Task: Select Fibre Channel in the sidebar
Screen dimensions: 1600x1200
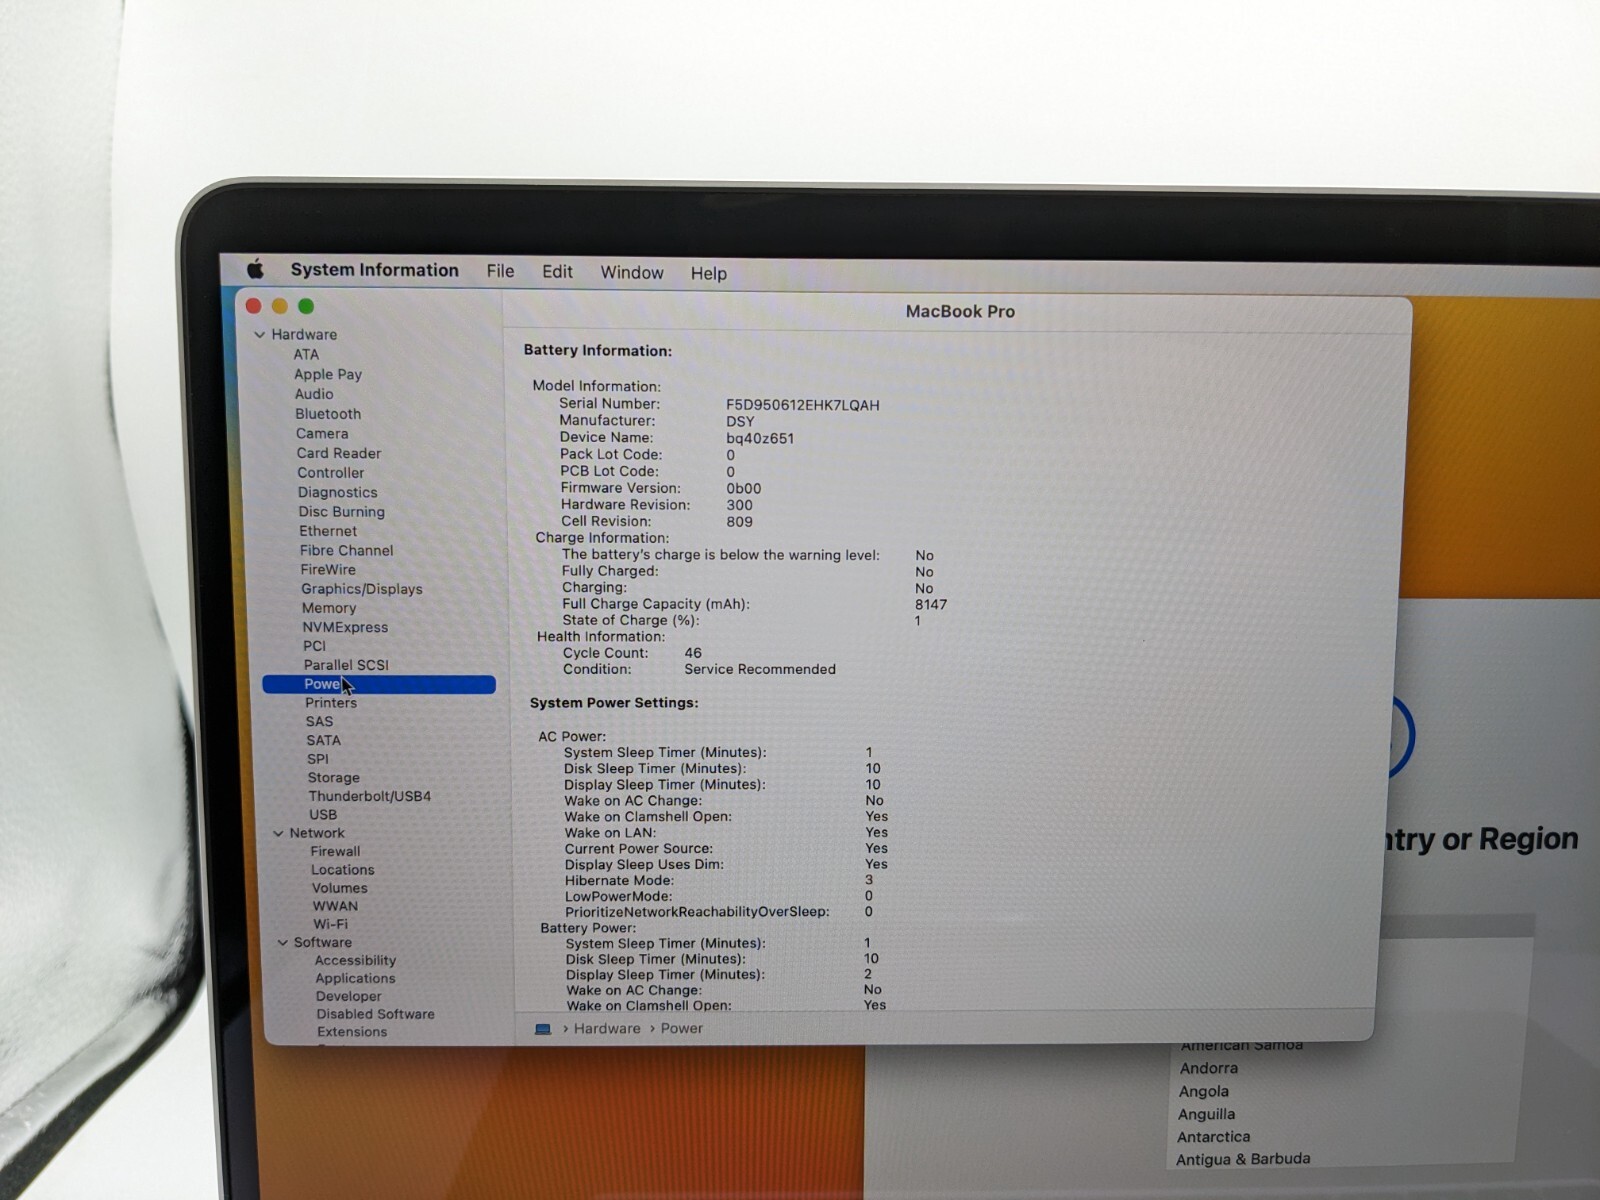Action: 347,550
